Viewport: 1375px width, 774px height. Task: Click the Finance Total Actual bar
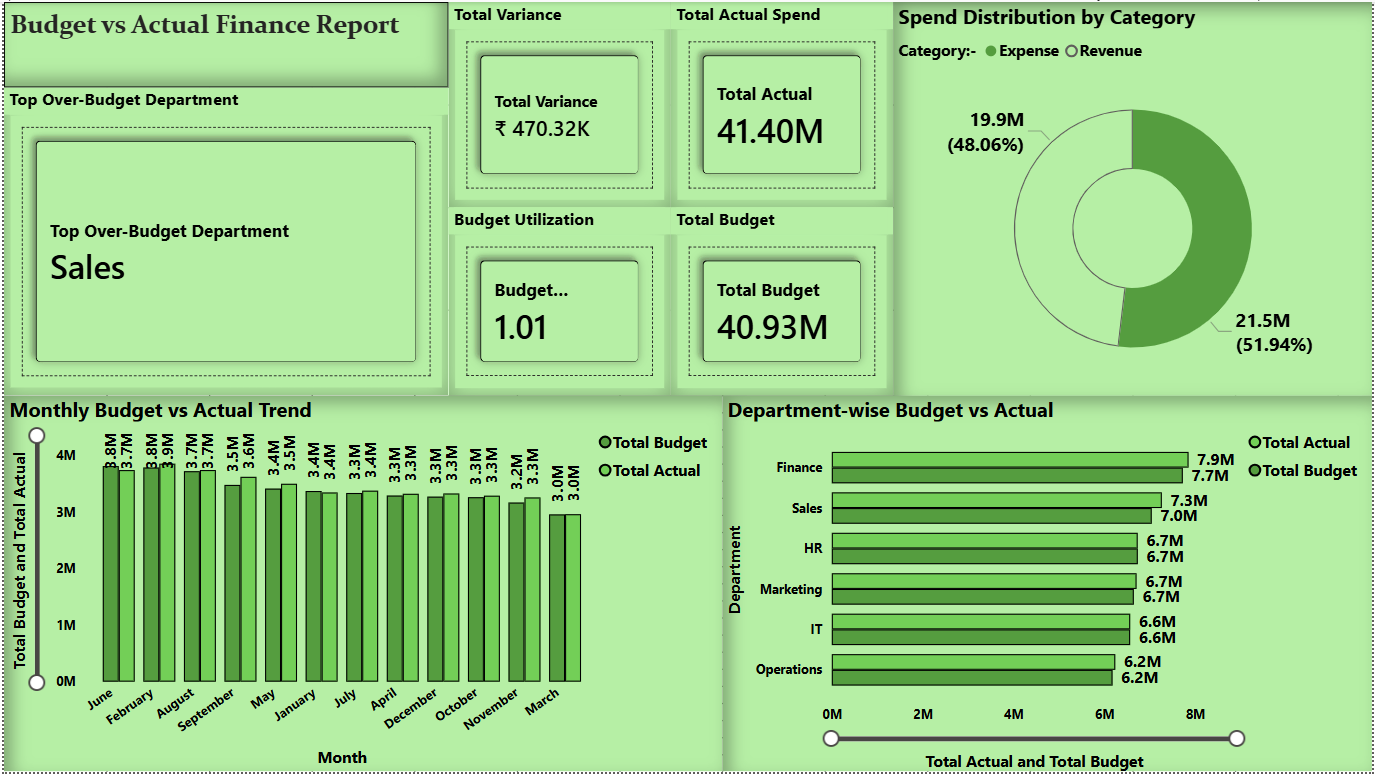point(1009,460)
